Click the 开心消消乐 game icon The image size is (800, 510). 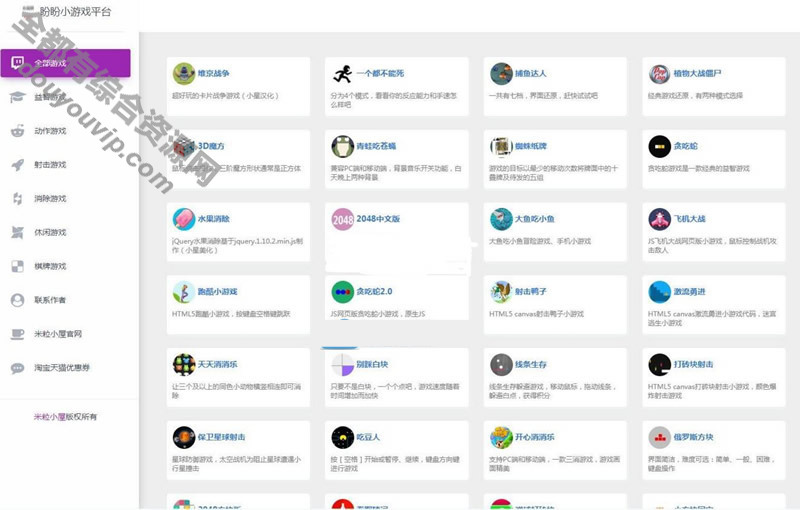[501, 438]
